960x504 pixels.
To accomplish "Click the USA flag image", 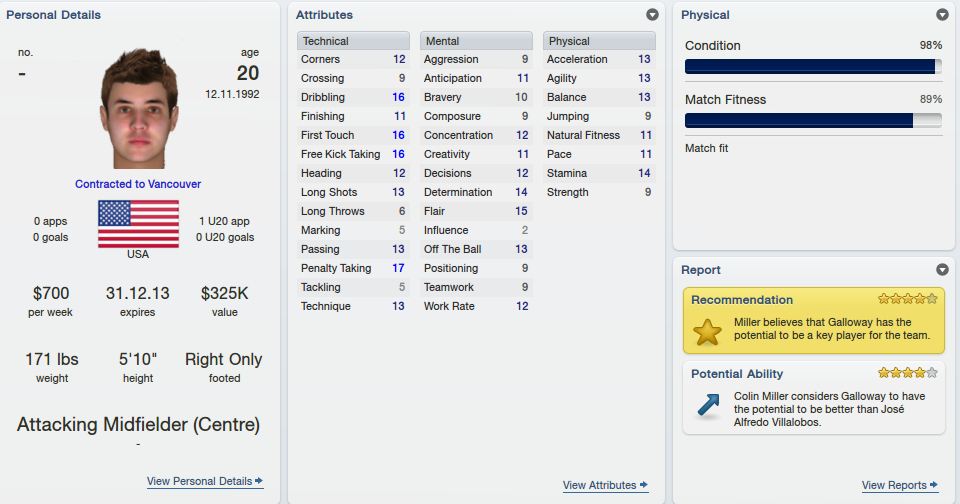I will tap(138, 224).
